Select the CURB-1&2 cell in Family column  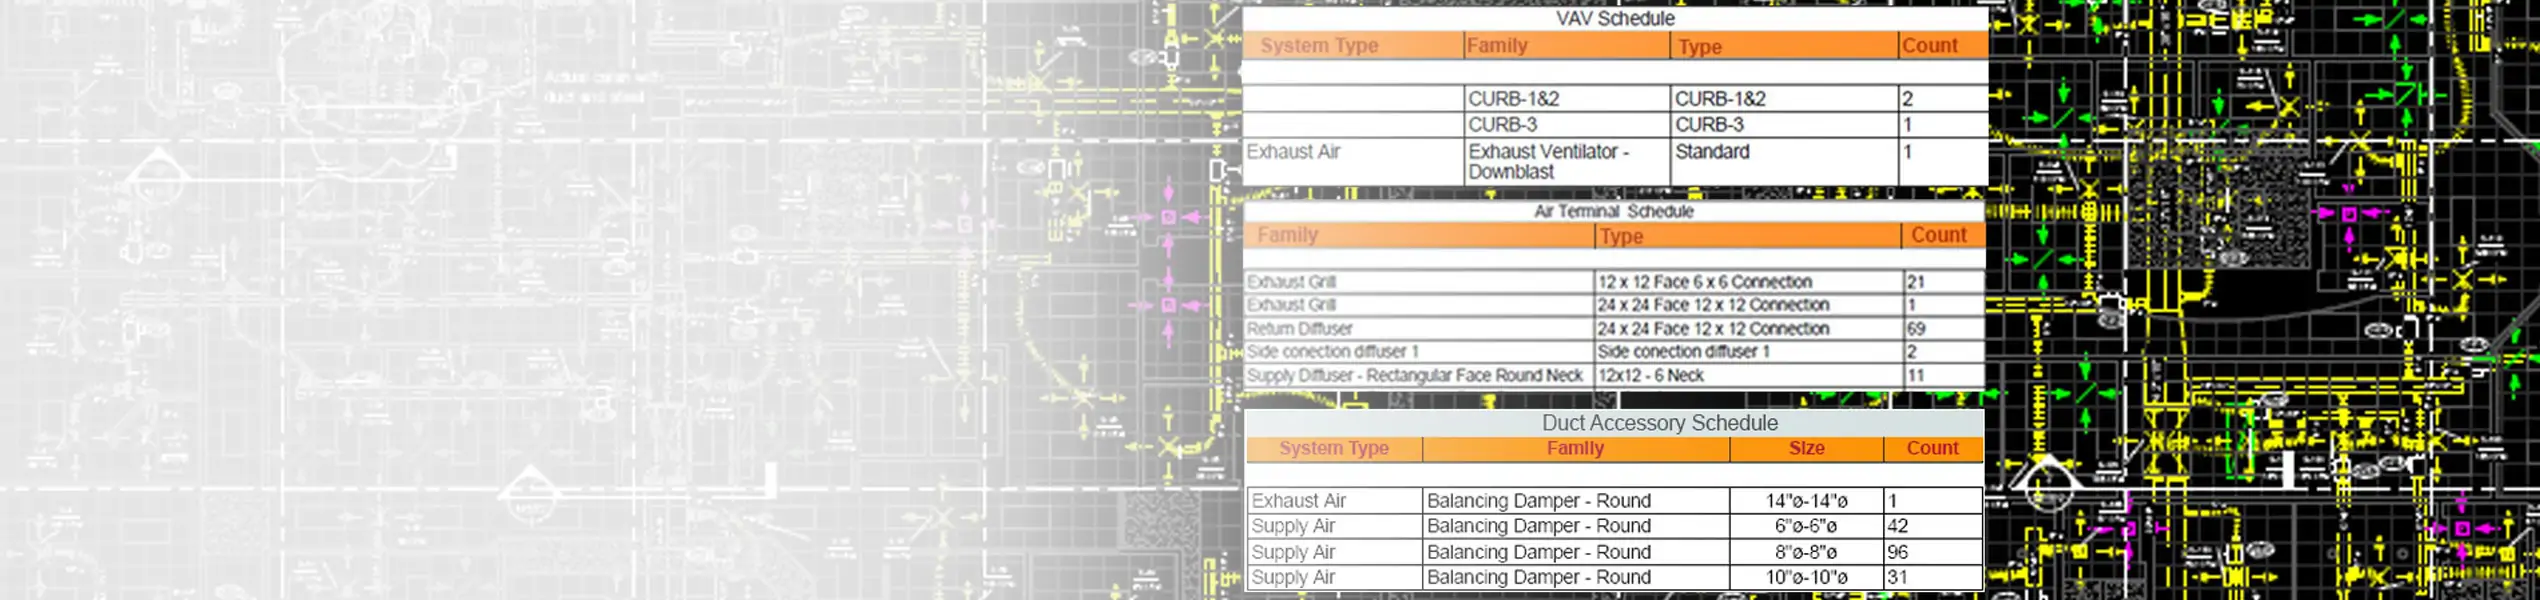point(1513,99)
